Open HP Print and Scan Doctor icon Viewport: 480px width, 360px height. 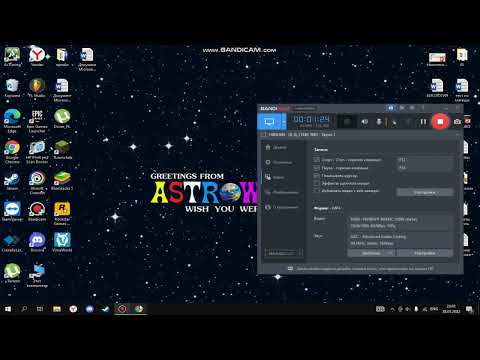[37, 152]
